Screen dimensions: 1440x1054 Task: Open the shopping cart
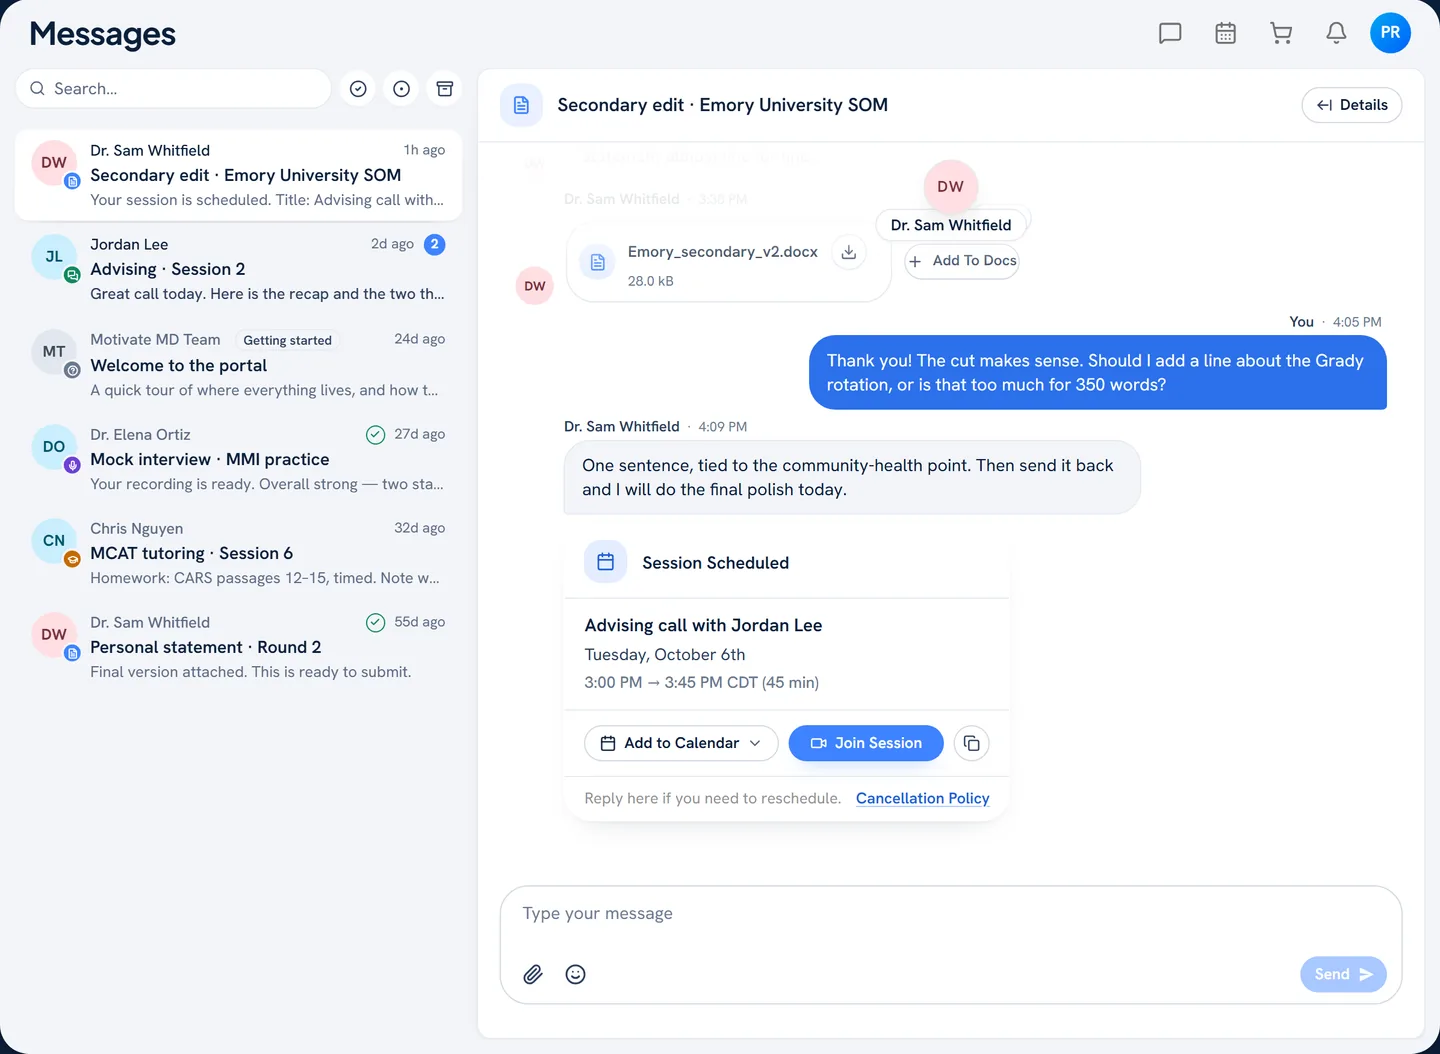1281,33
